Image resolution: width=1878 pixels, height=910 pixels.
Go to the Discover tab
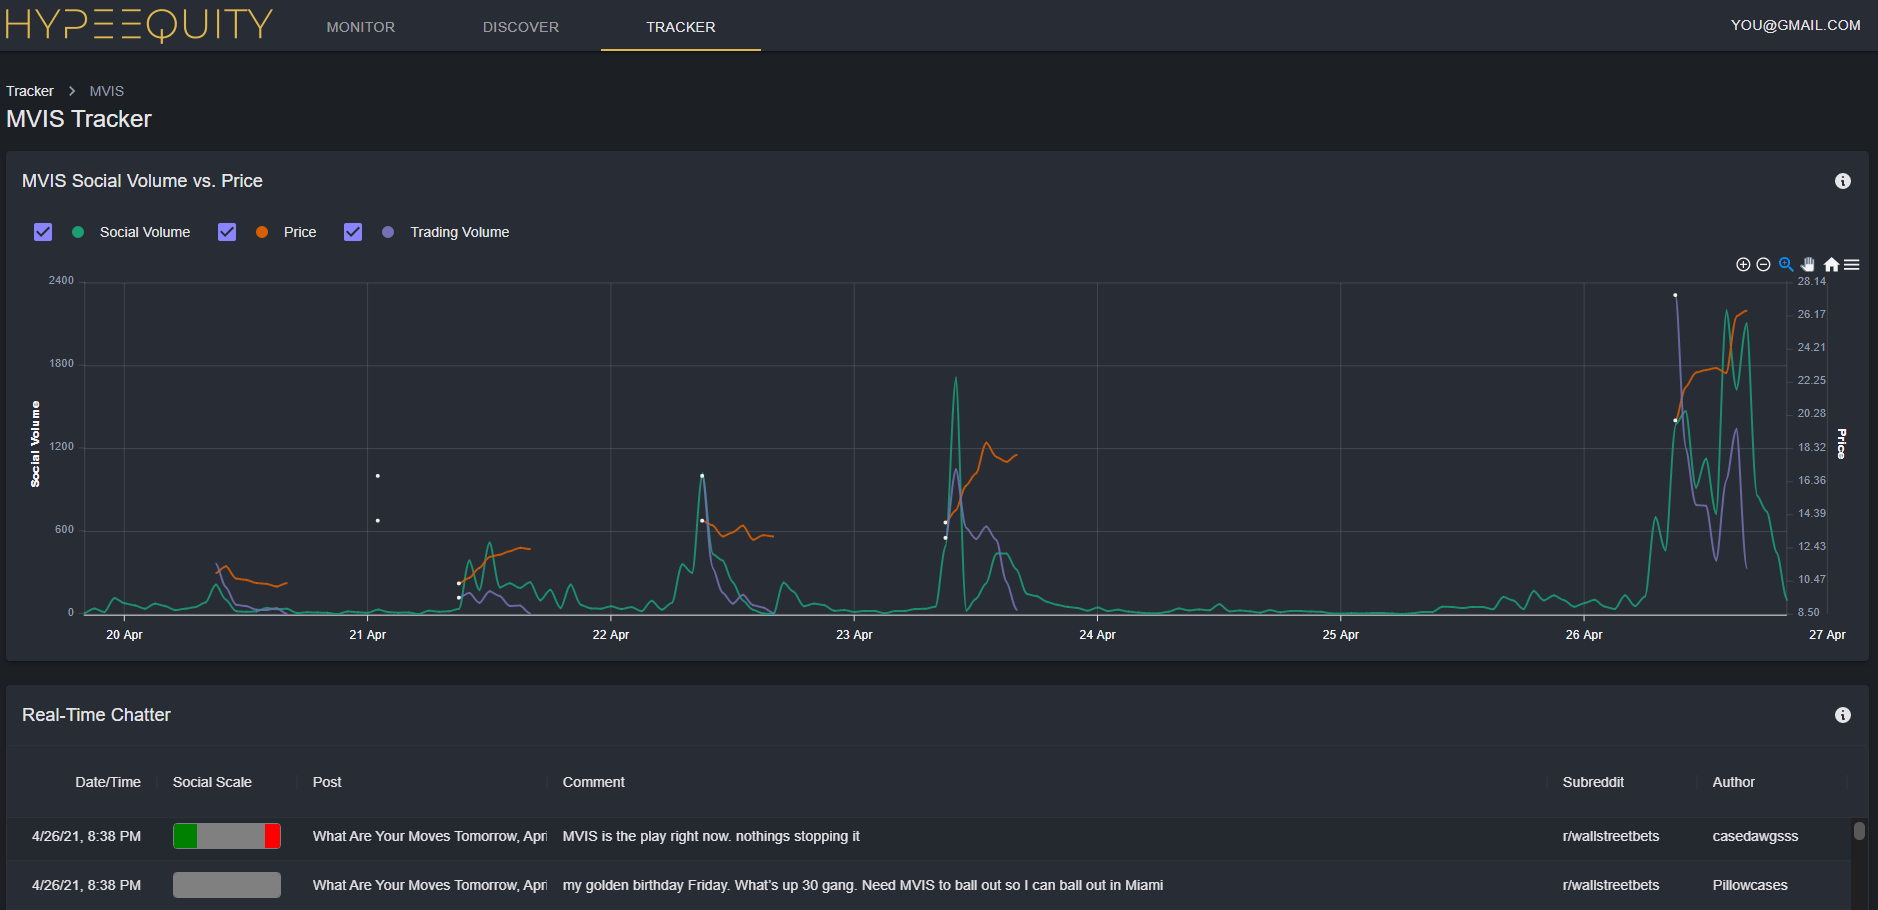(520, 27)
